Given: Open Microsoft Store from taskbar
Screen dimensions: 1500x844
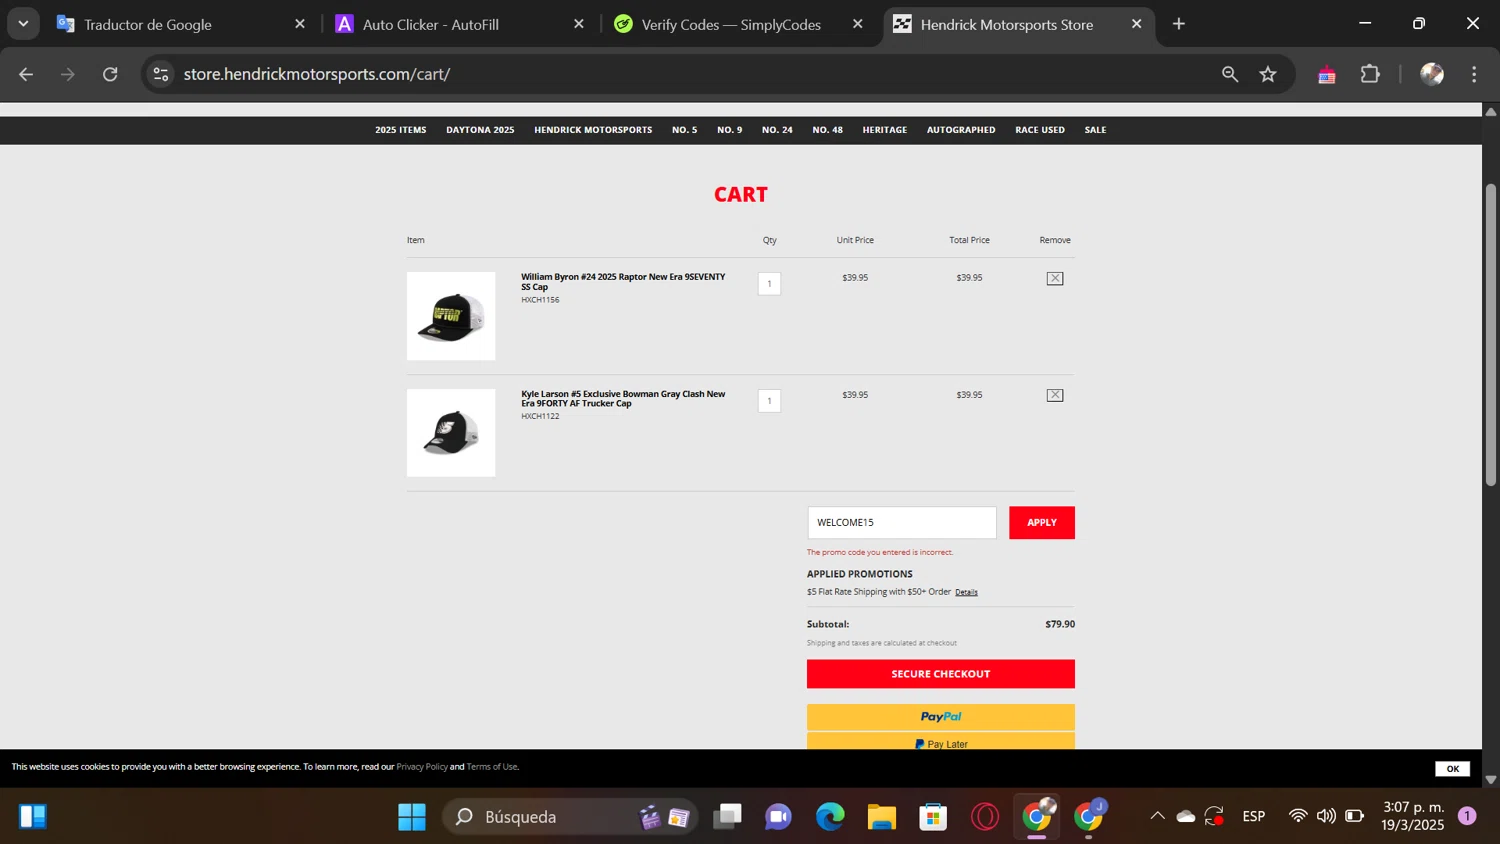Looking at the screenshot, I should coord(933,817).
